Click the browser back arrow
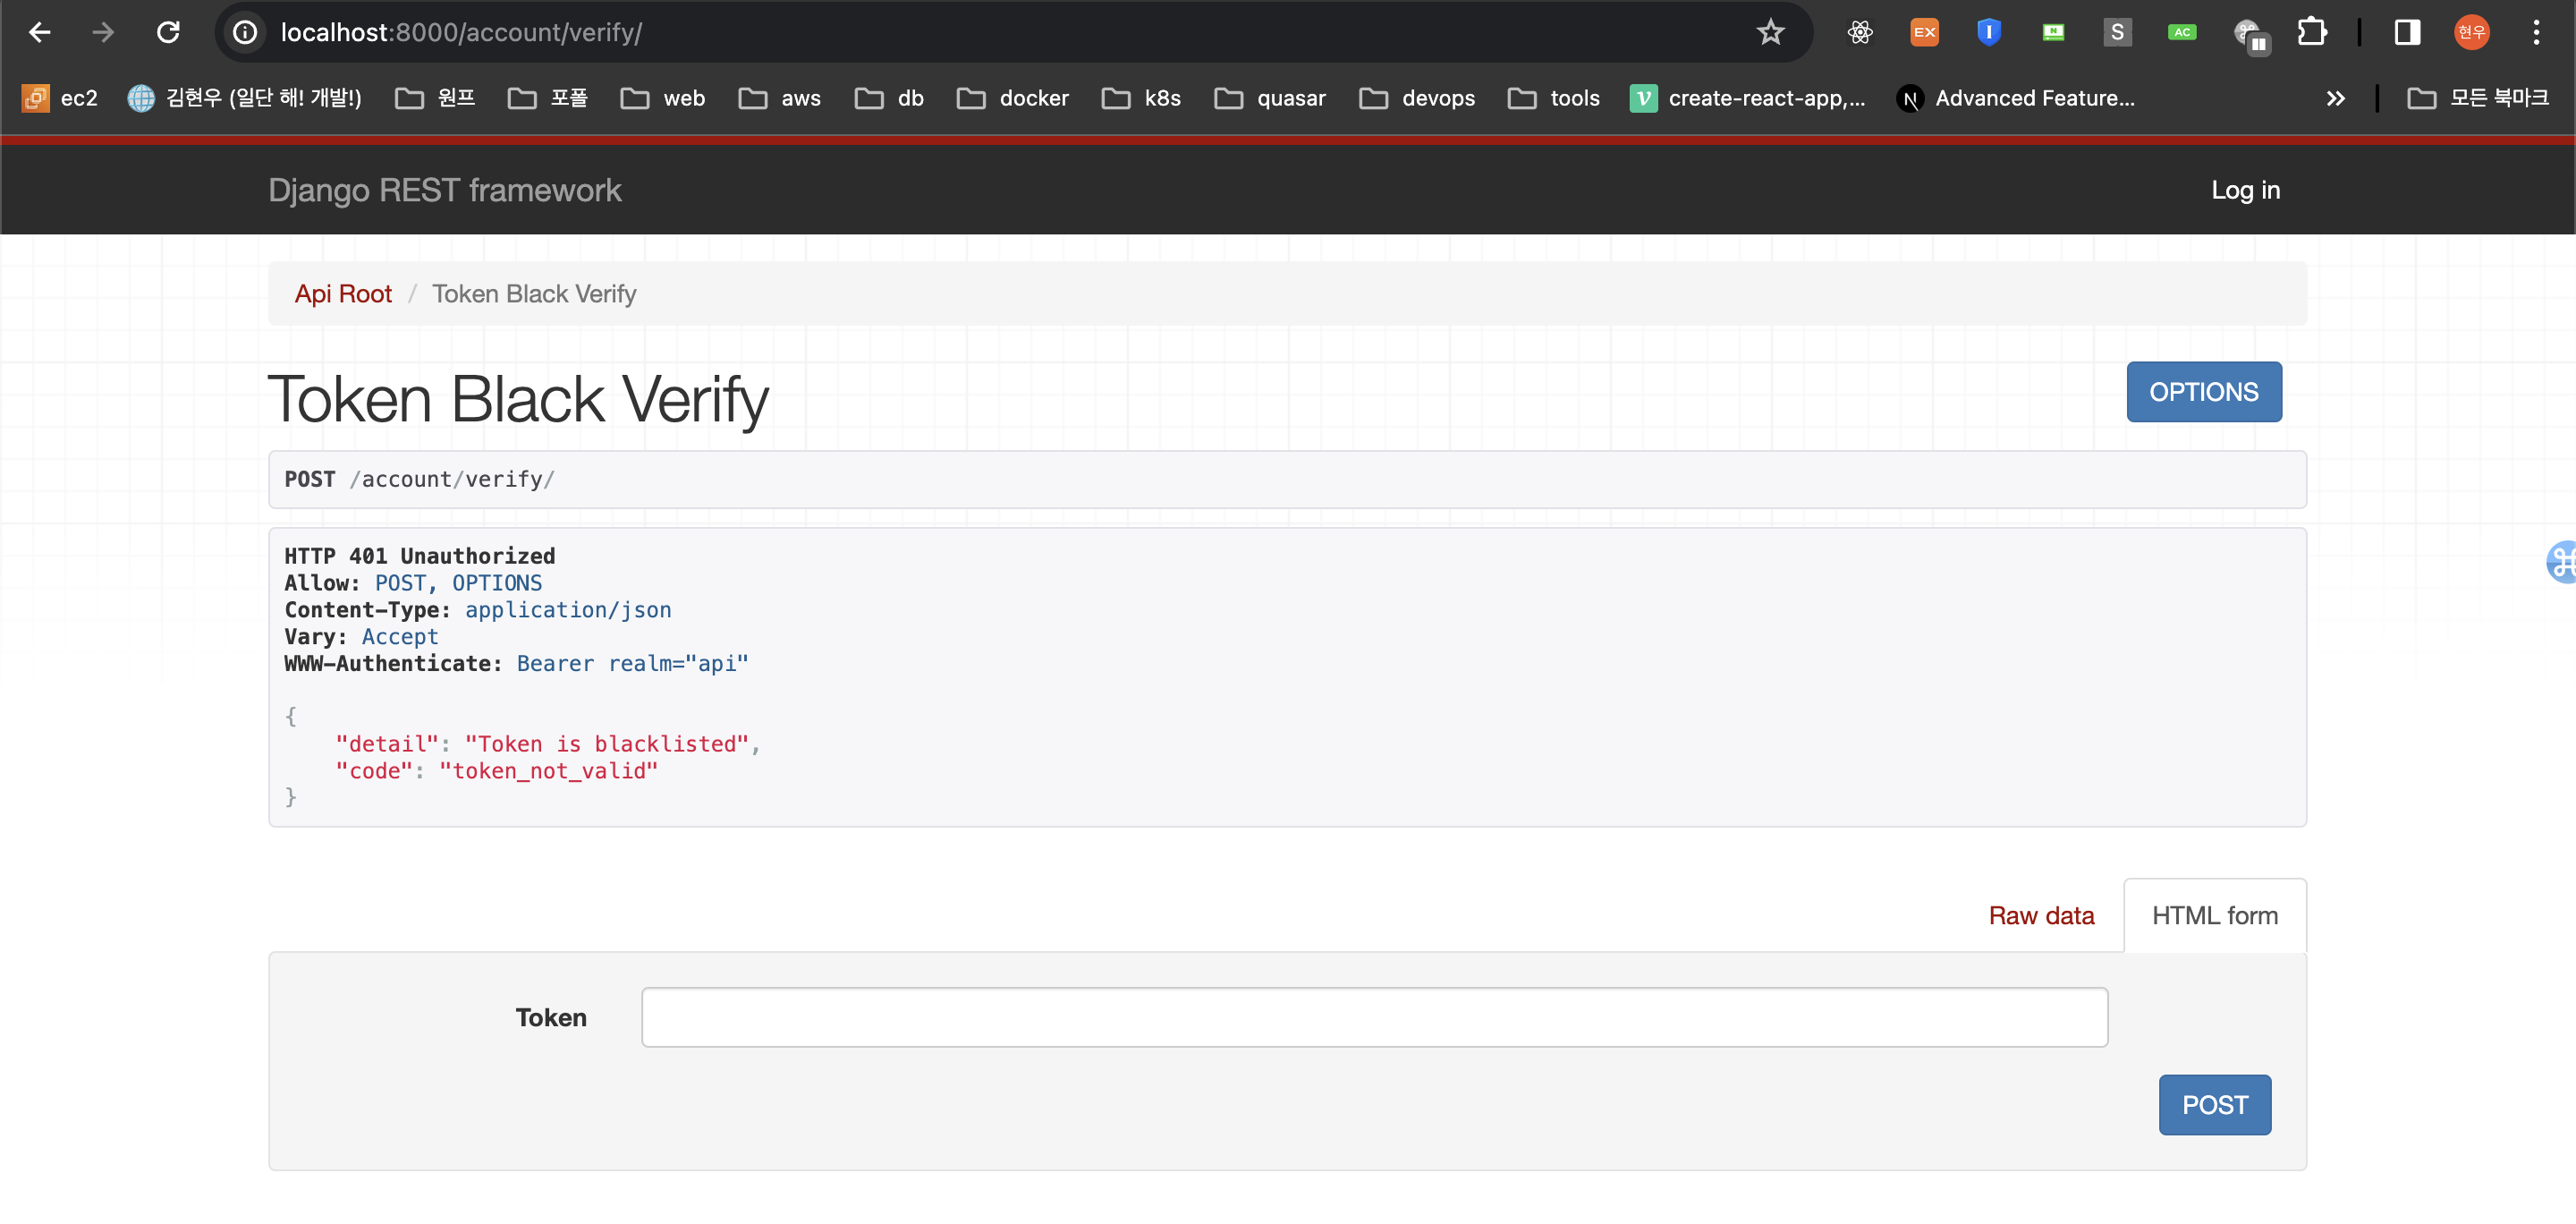The height and width of the screenshot is (1224, 2576). tap(40, 32)
